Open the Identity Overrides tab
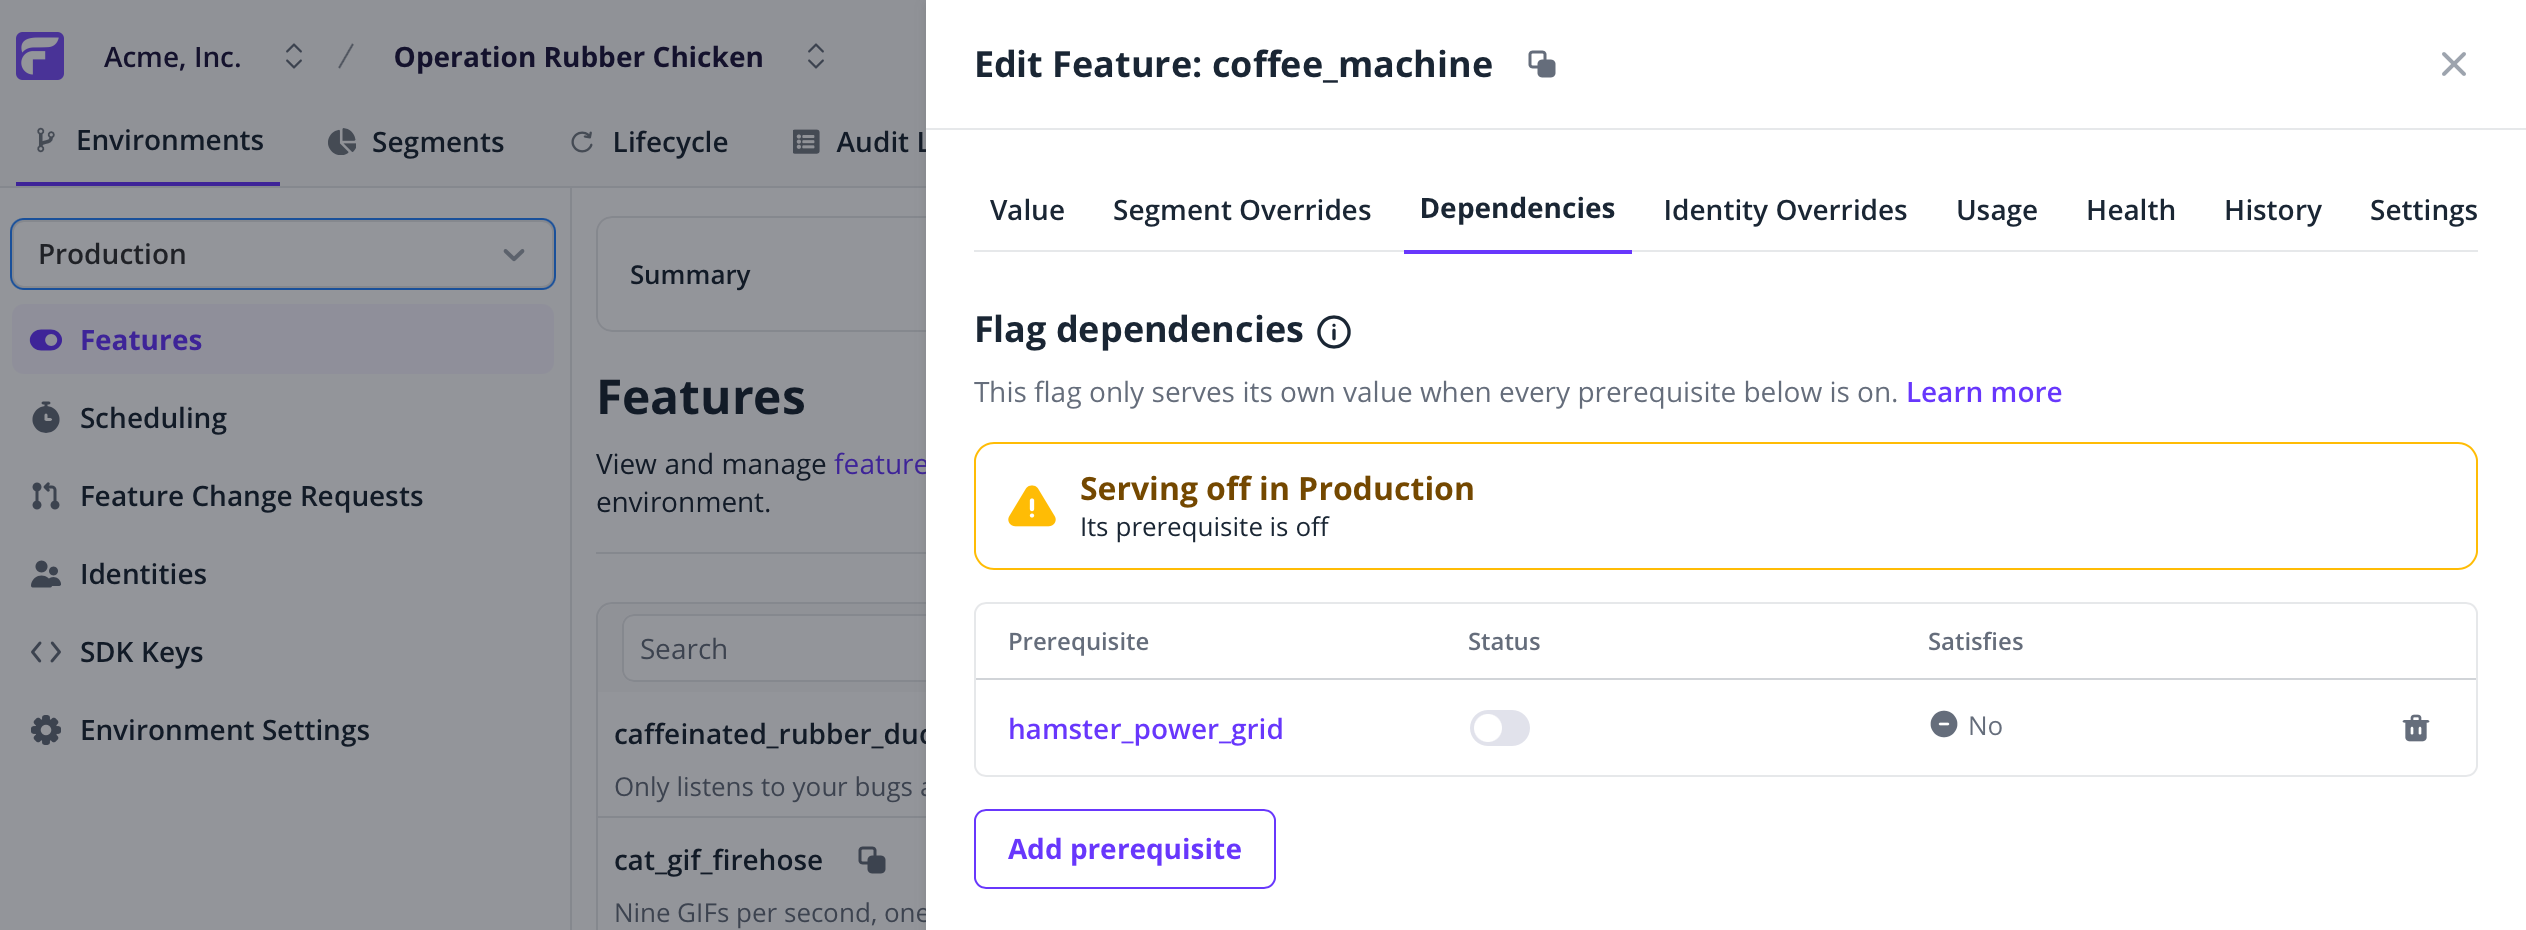The image size is (2526, 930). (1785, 210)
